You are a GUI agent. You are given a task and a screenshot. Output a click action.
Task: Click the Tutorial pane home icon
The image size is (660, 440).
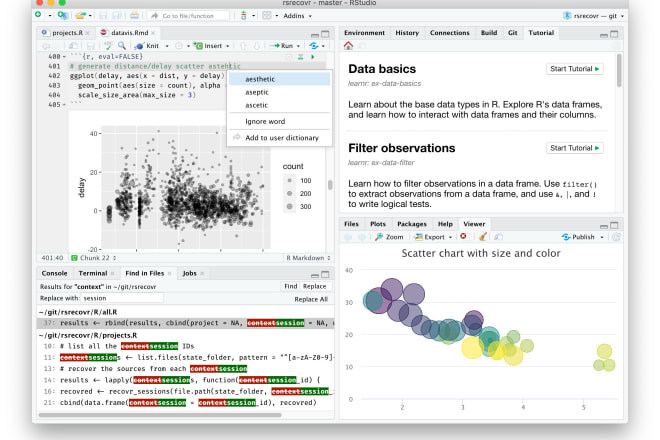point(348,45)
